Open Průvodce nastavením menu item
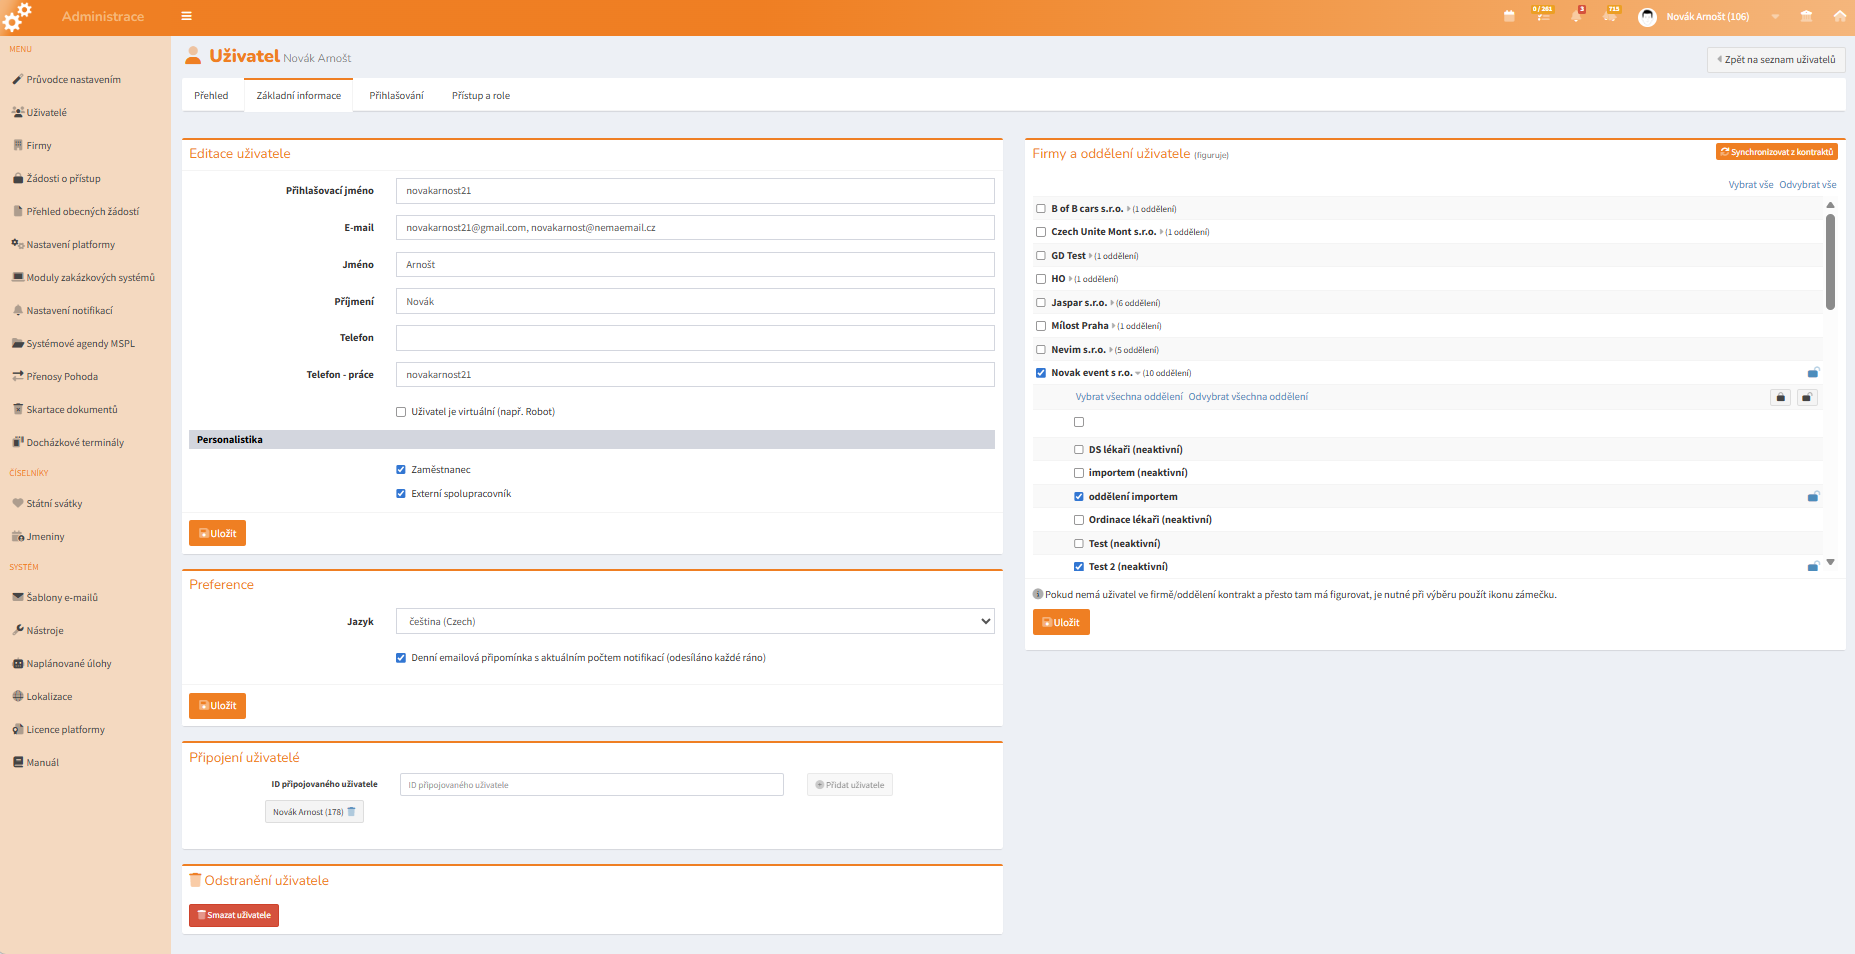Screen dimensions: 1855x954 pos(66,79)
